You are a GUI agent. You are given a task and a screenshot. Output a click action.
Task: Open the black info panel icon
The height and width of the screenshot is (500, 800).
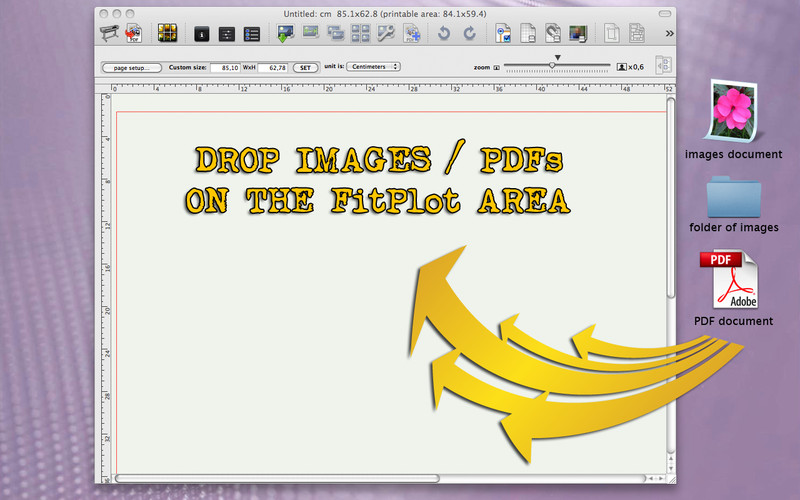click(x=202, y=34)
